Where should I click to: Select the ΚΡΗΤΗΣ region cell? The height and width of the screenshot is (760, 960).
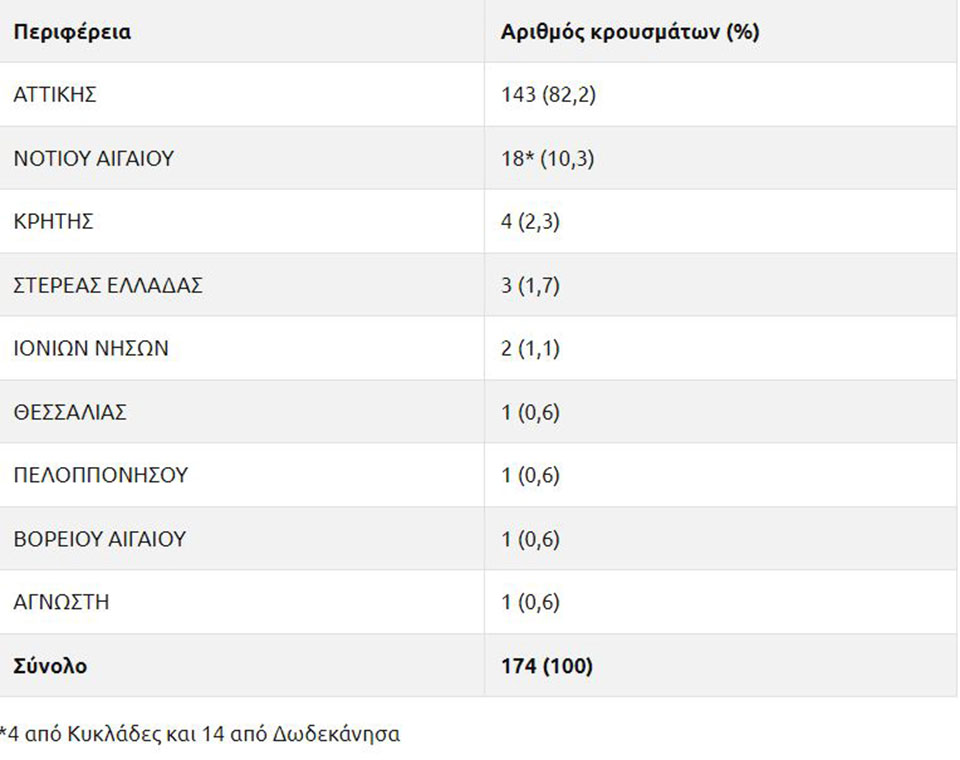click(53, 222)
